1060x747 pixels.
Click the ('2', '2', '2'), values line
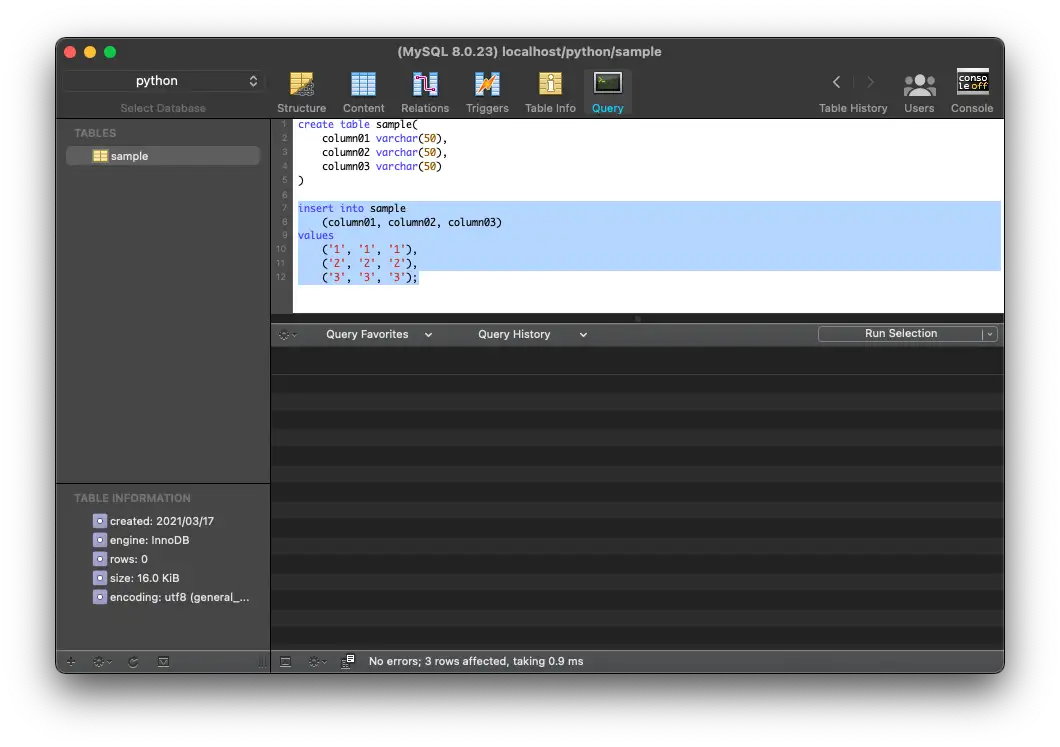(x=369, y=264)
